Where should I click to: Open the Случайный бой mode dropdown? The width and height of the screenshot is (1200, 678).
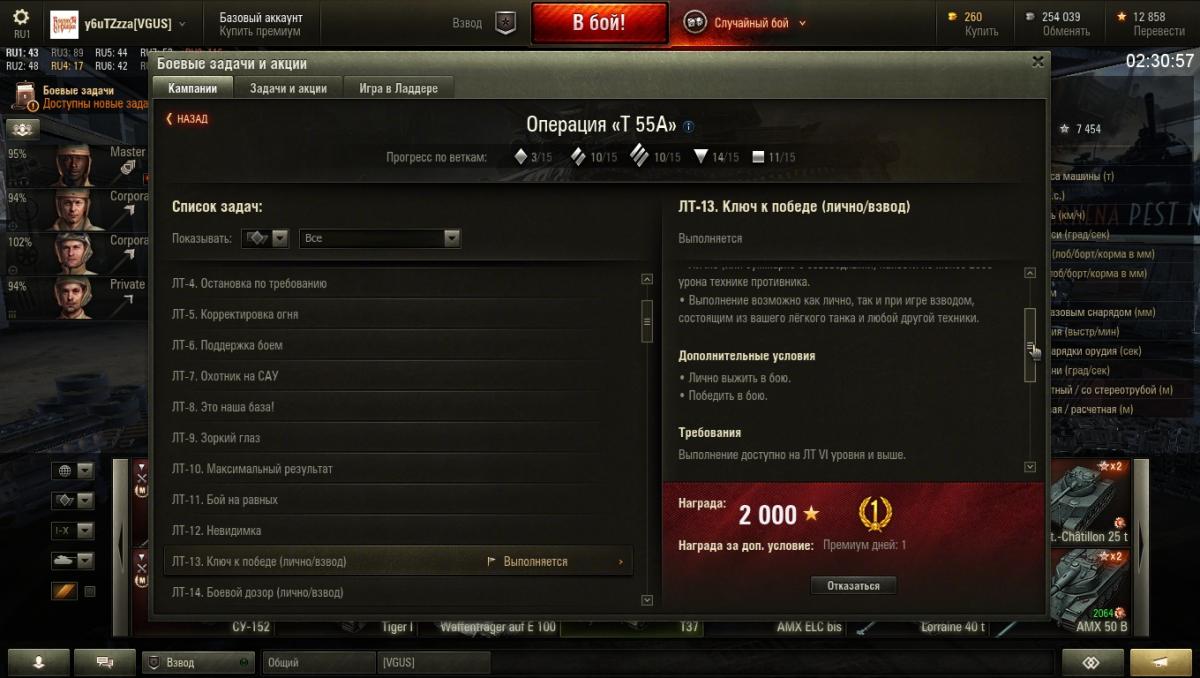pyautogui.click(x=746, y=23)
